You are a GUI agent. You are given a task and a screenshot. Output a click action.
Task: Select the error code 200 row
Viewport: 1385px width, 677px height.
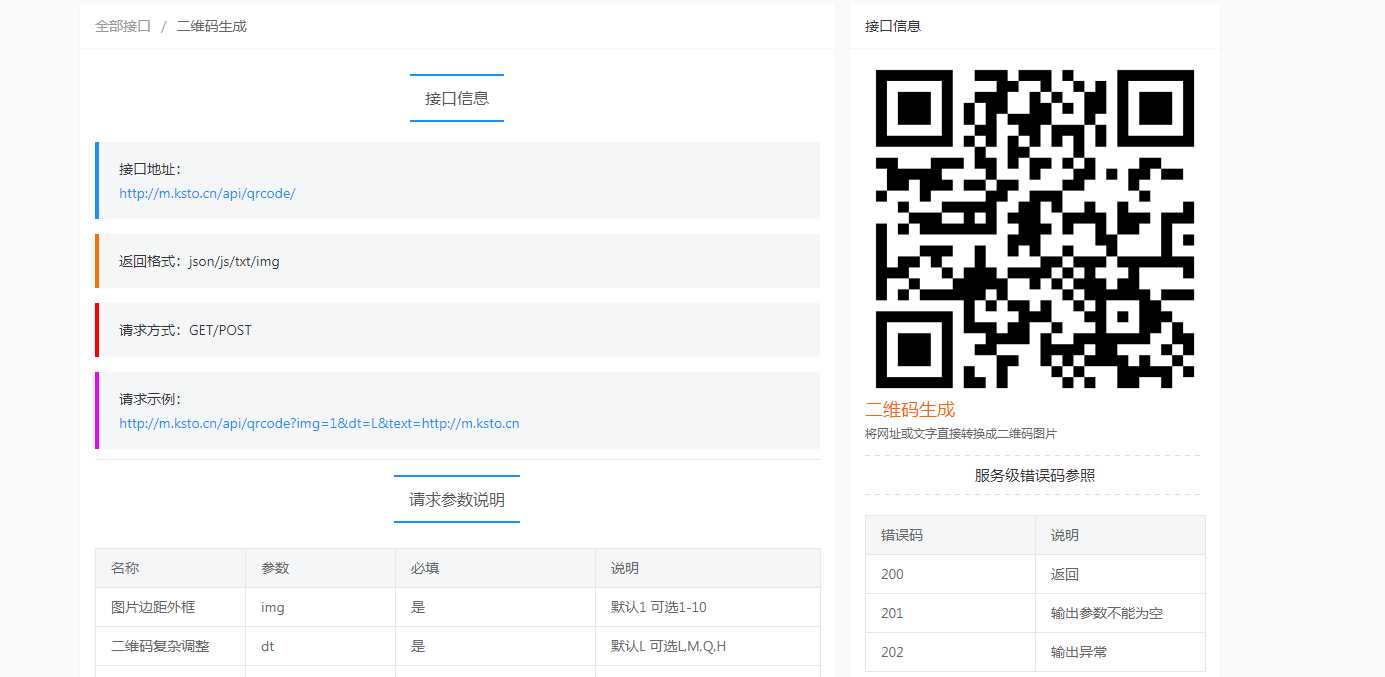click(1035, 574)
